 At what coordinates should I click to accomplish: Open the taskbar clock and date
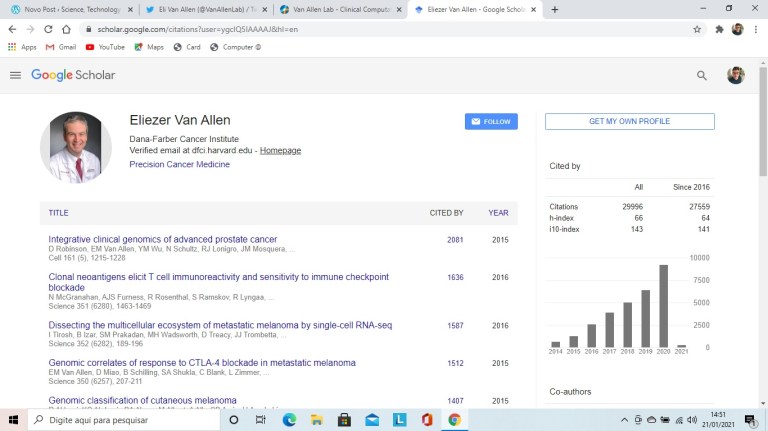pos(718,420)
